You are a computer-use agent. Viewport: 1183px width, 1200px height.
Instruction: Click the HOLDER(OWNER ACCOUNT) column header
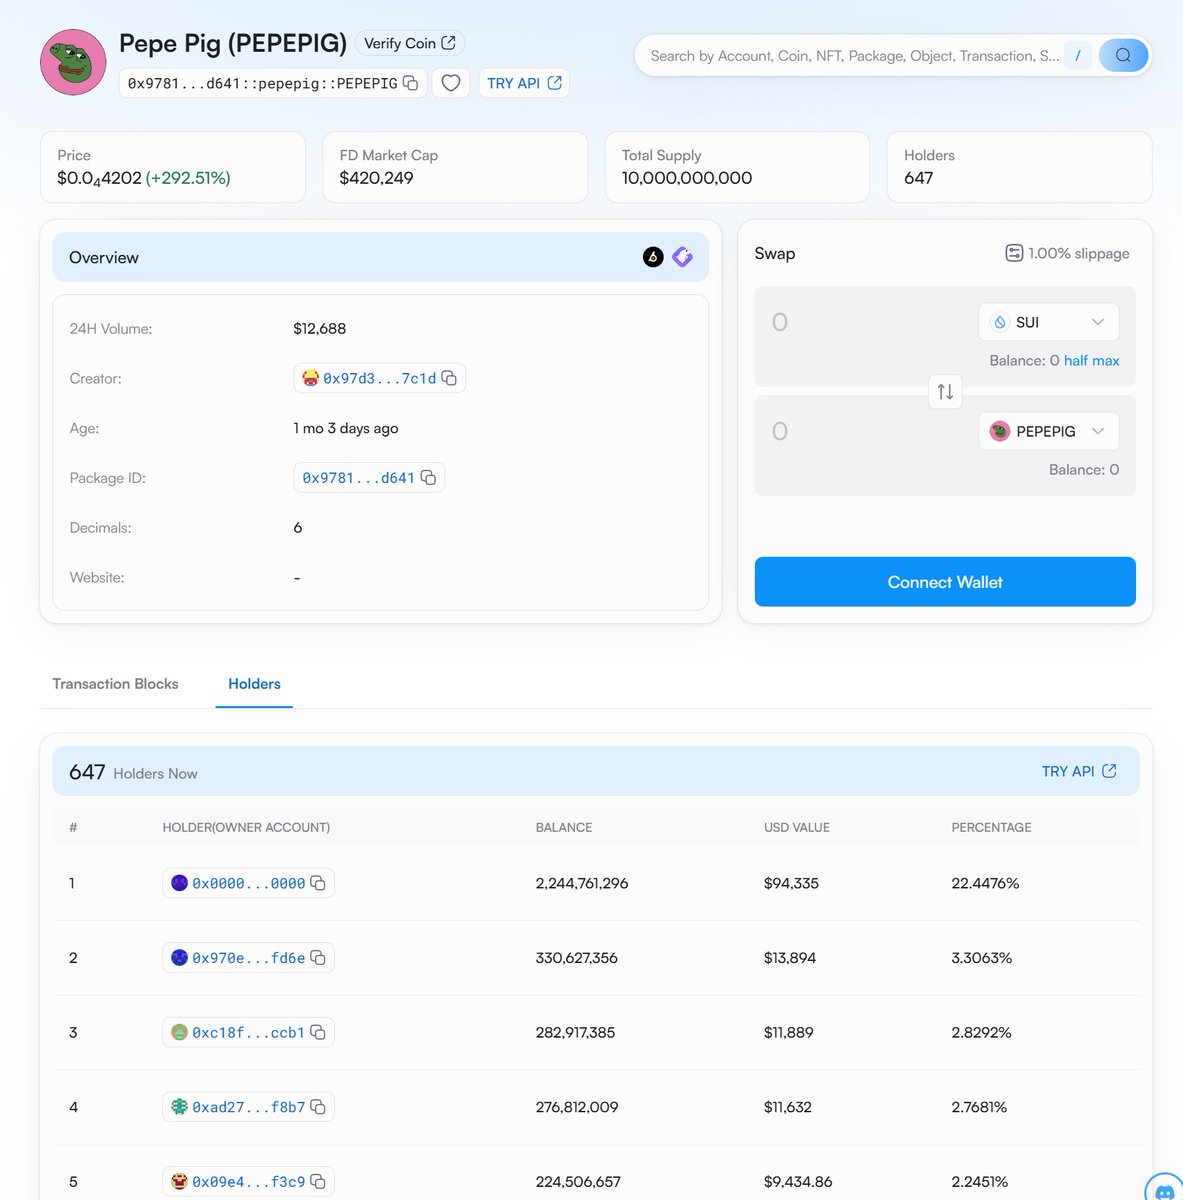pos(246,827)
